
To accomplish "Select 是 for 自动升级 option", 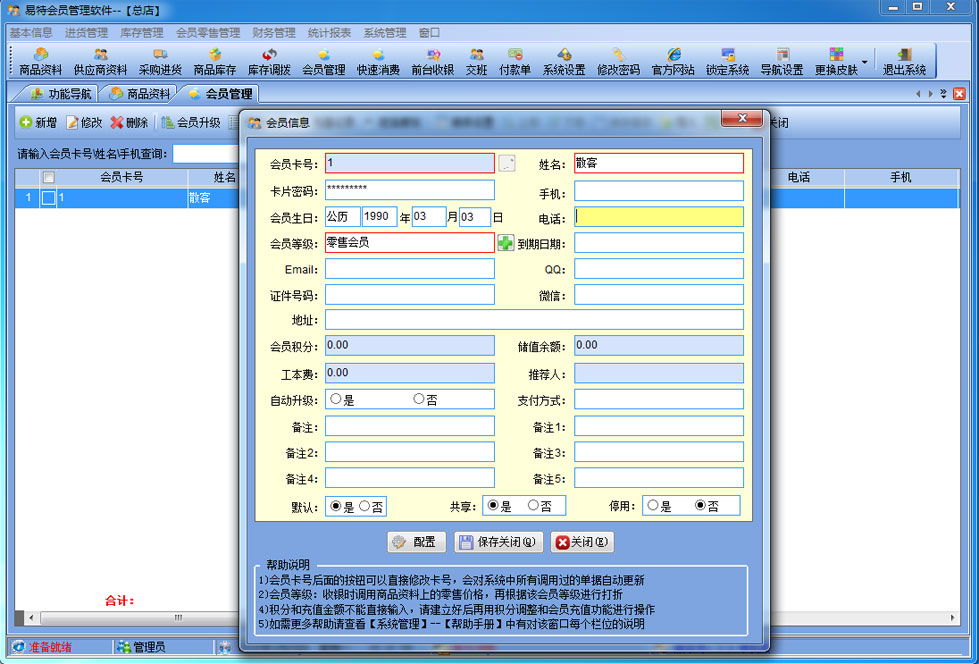I will (x=335, y=400).
